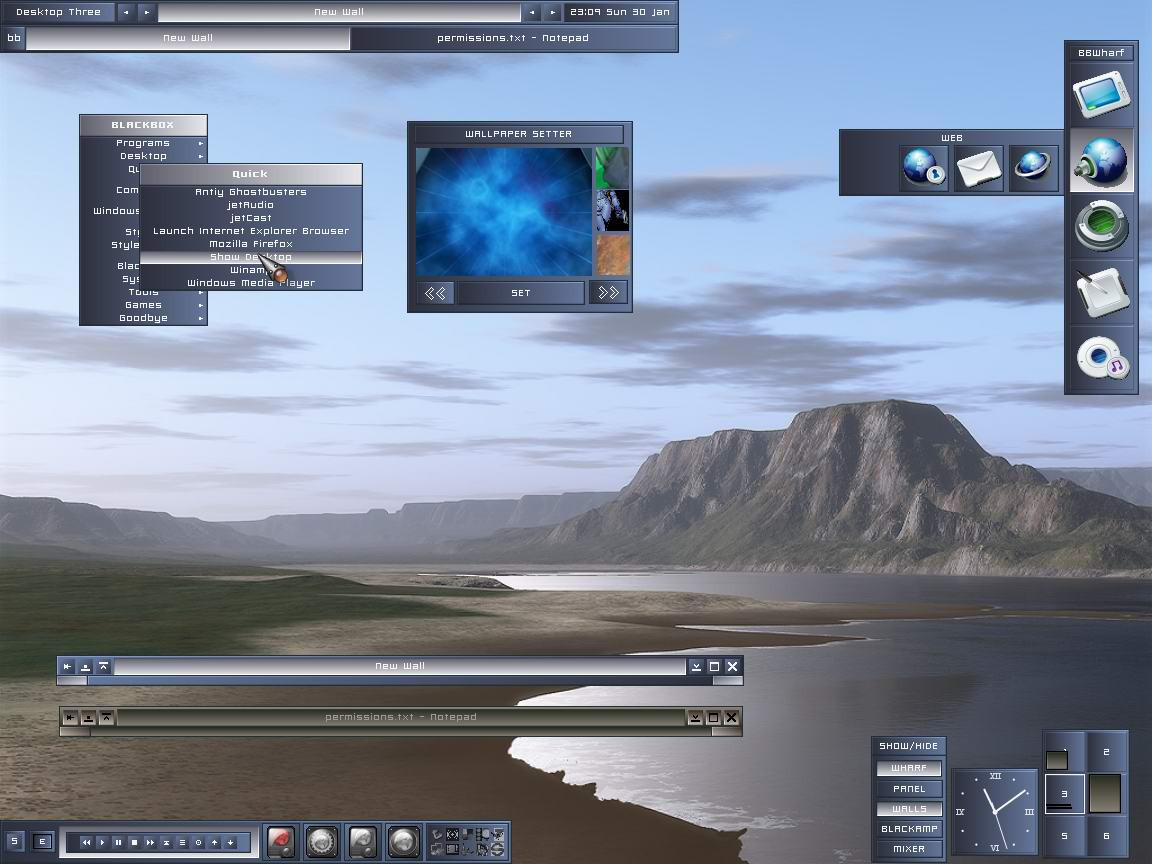The height and width of the screenshot is (864, 1152).
Task: Click the gear-rimmed globe icon in bottom dock
Action: tap(322, 842)
